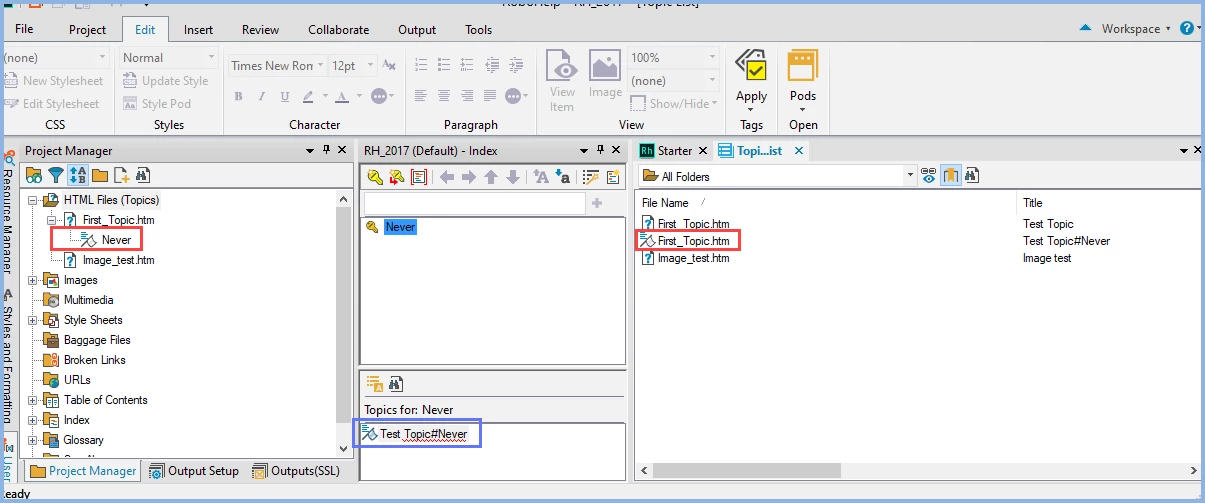The height and width of the screenshot is (503, 1205).
Task: Click the new folder icon in Project Manager
Action: click(x=100, y=175)
